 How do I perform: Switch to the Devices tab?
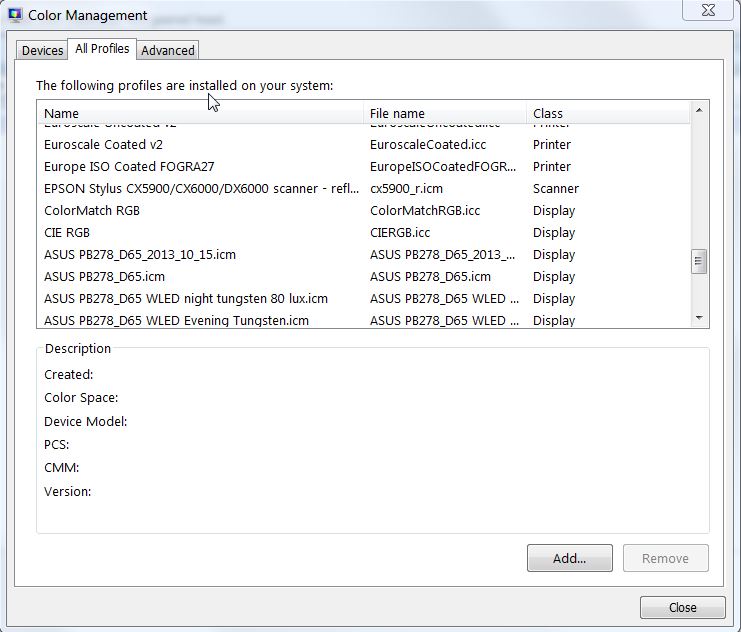click(42, 50)
